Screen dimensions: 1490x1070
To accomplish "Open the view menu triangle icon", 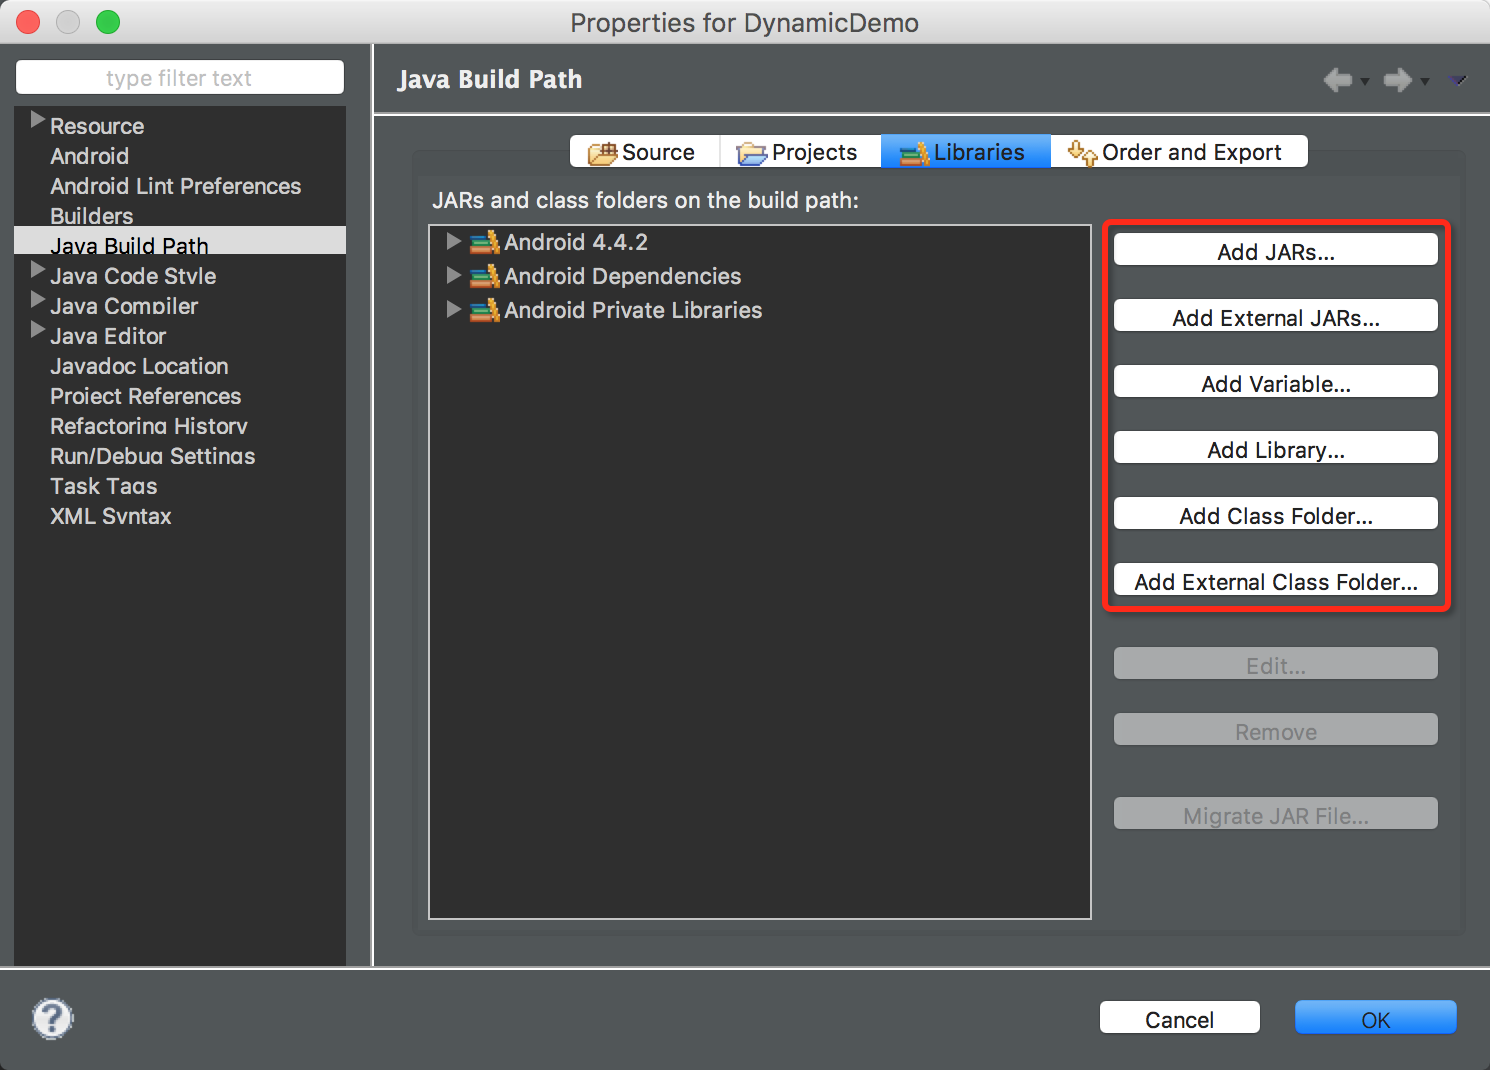I will click(x=1458, y=80).
